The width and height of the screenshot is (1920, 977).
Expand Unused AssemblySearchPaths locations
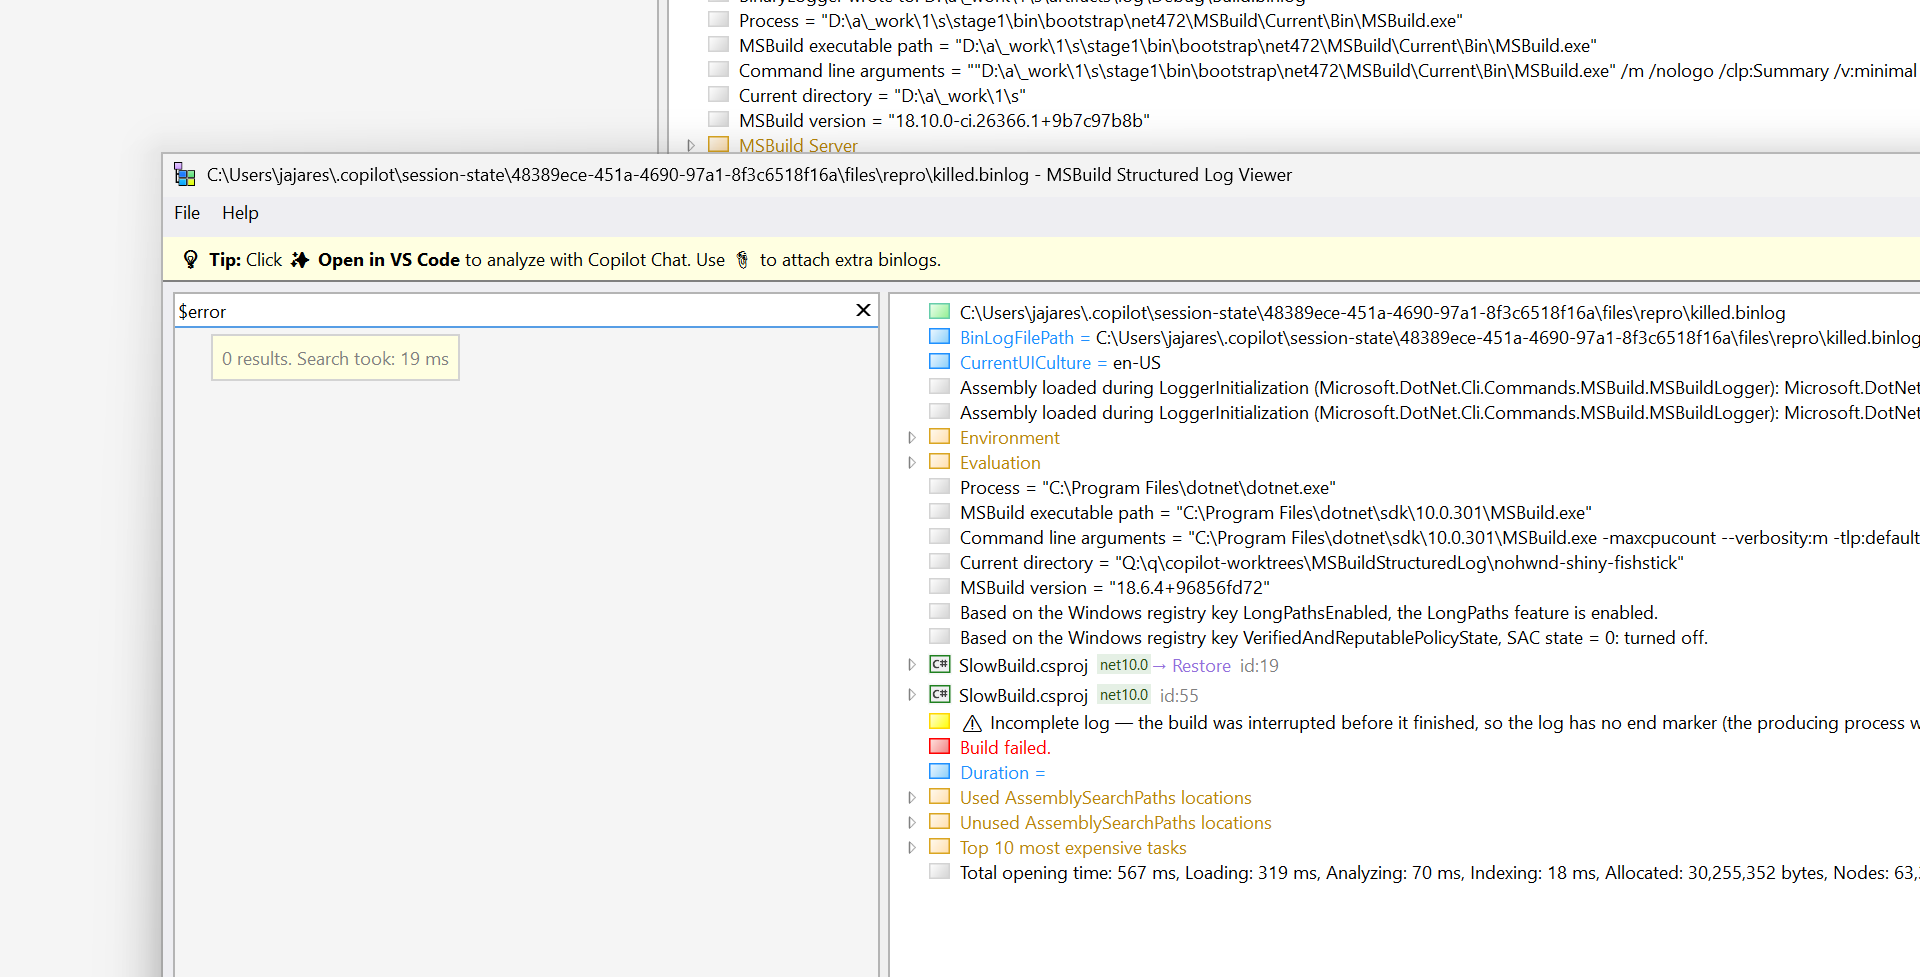coord(911,823)
